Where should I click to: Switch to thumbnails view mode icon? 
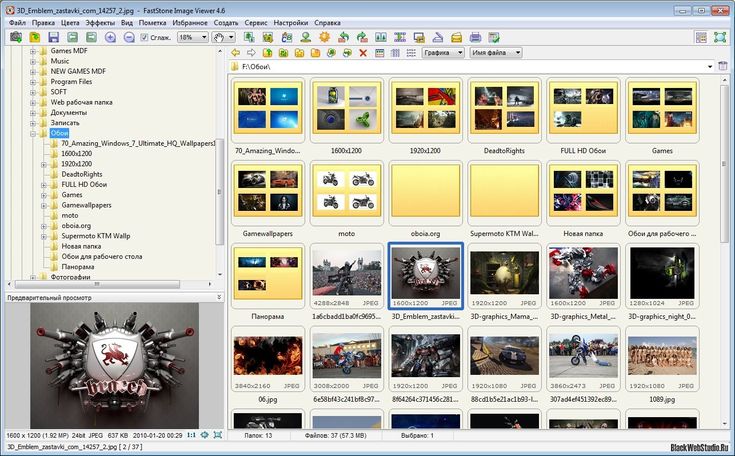[380, 53]
